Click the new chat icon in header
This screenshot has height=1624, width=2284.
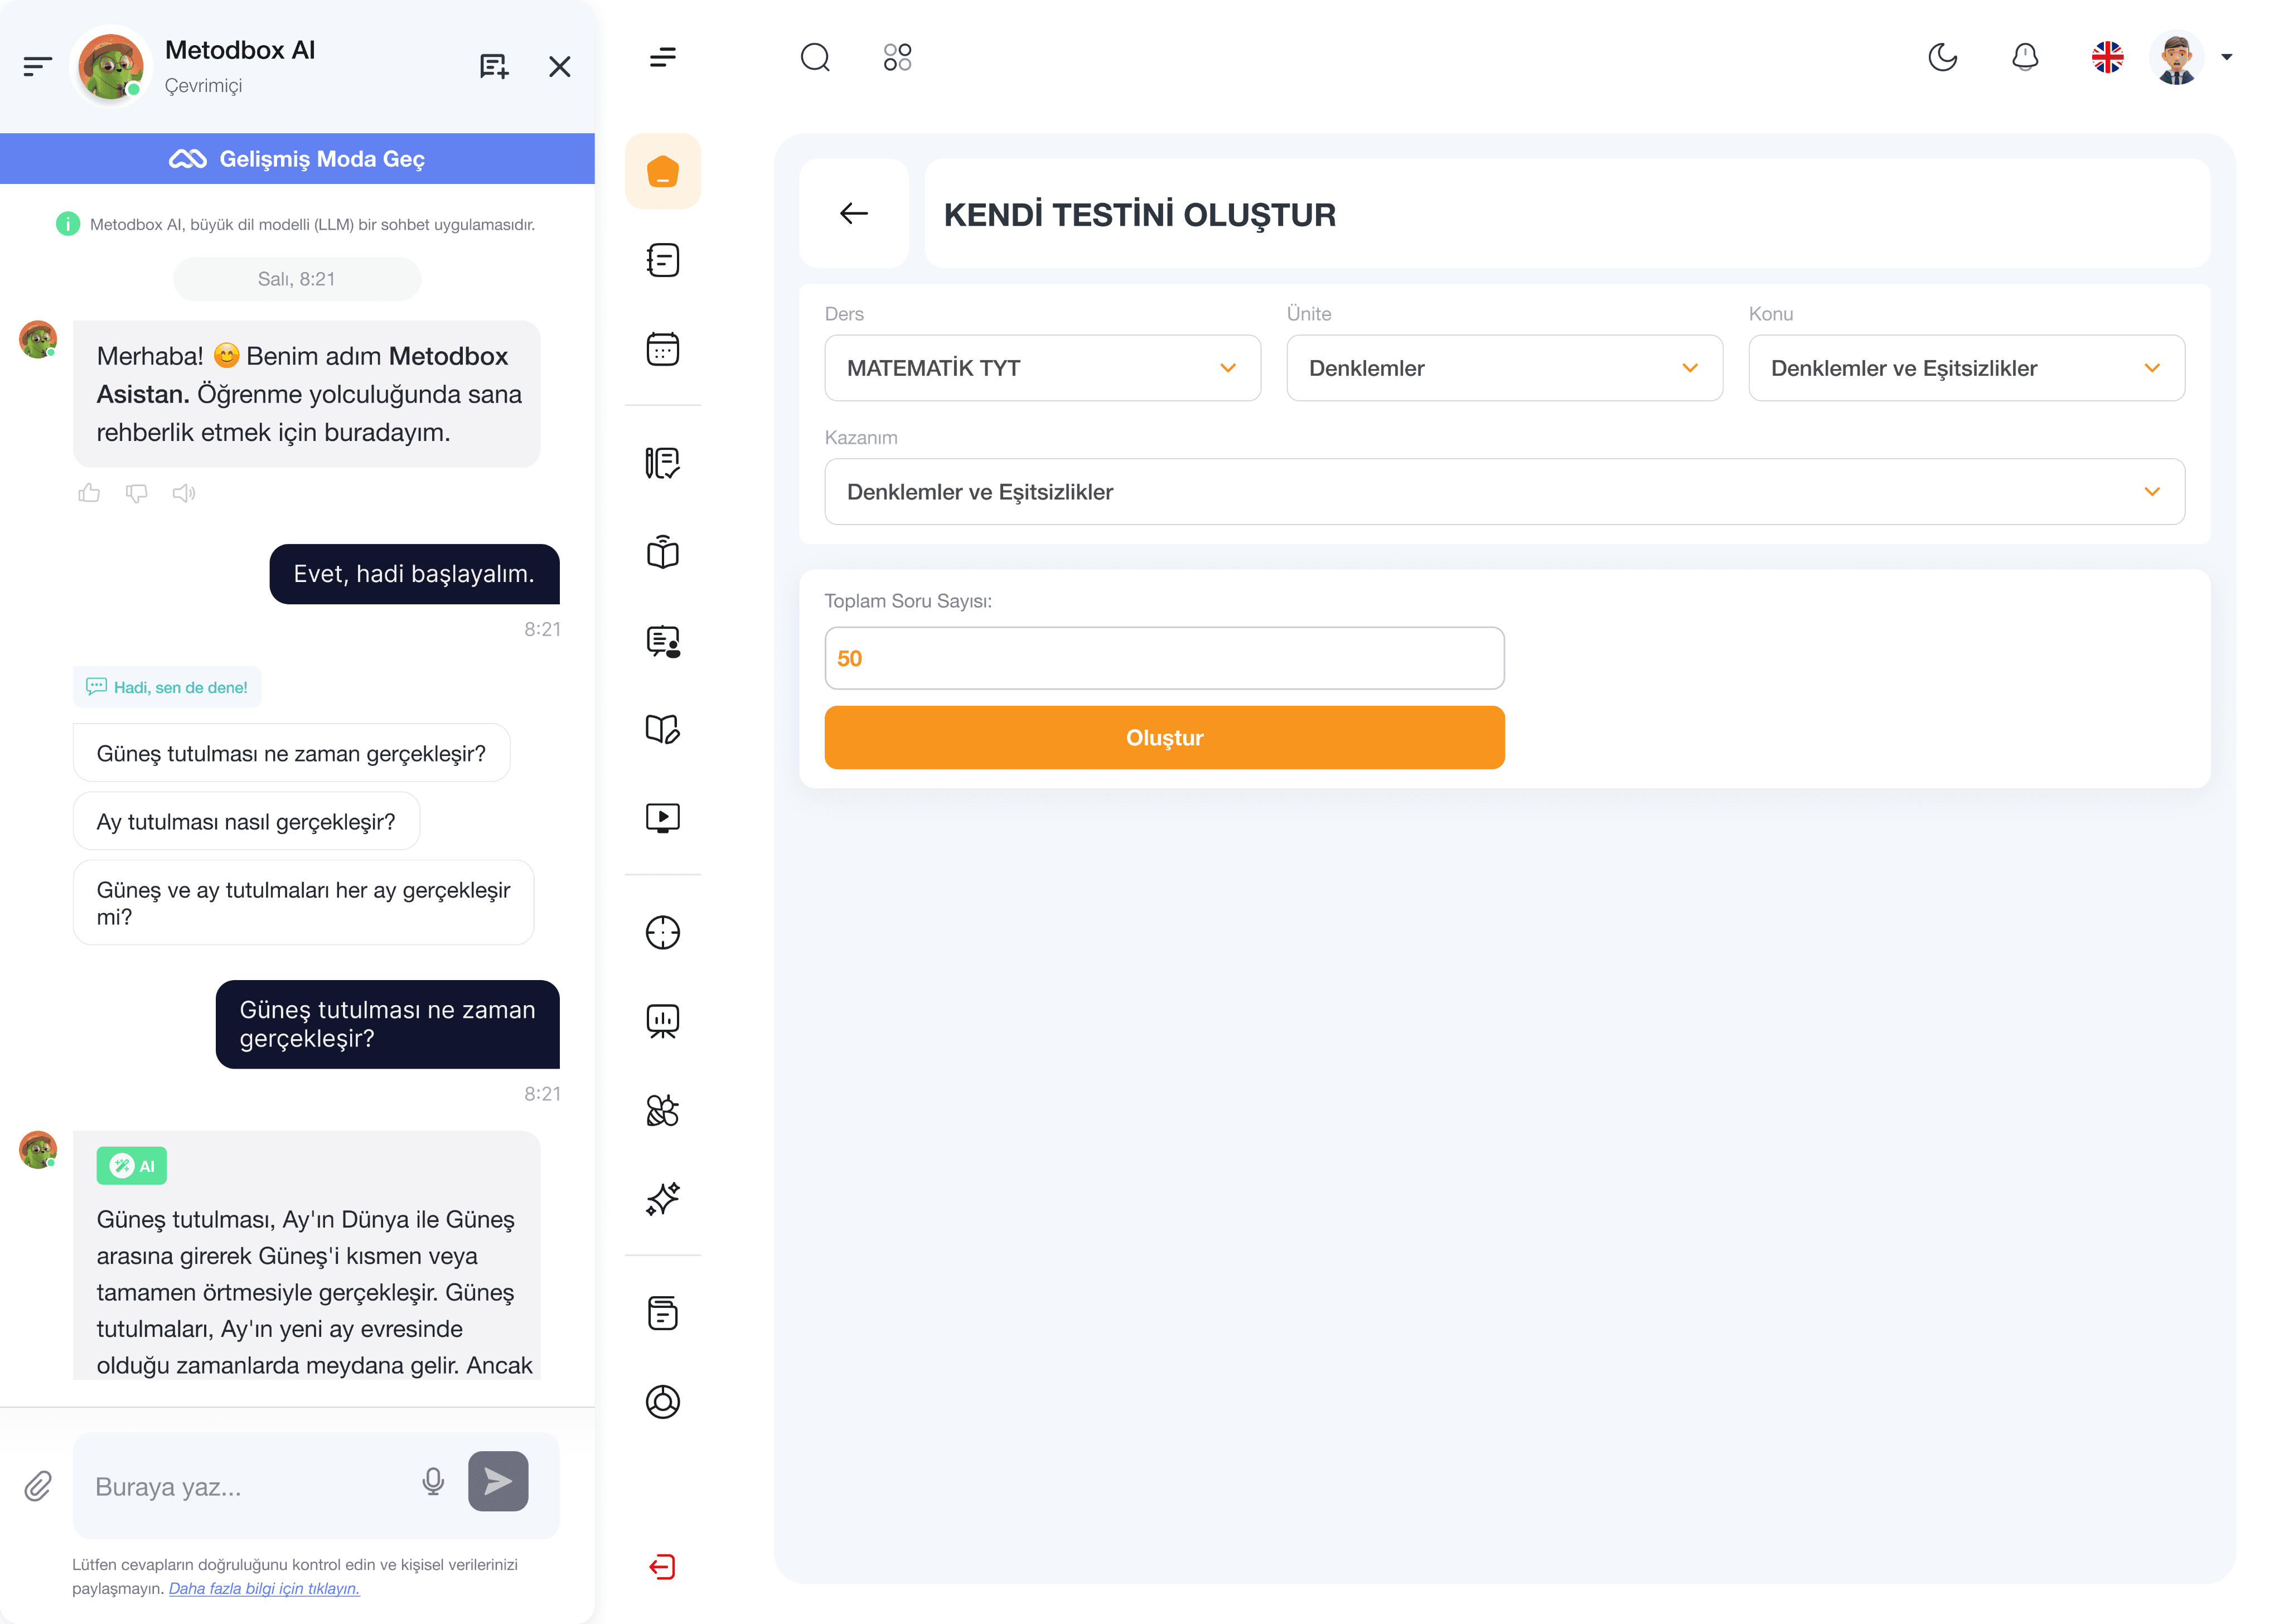point(494,67)
